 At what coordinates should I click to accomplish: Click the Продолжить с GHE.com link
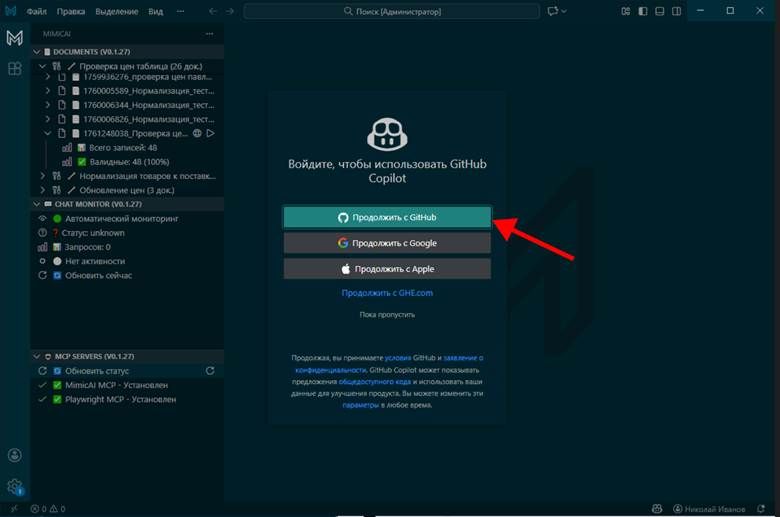click(x=387, y=293)
